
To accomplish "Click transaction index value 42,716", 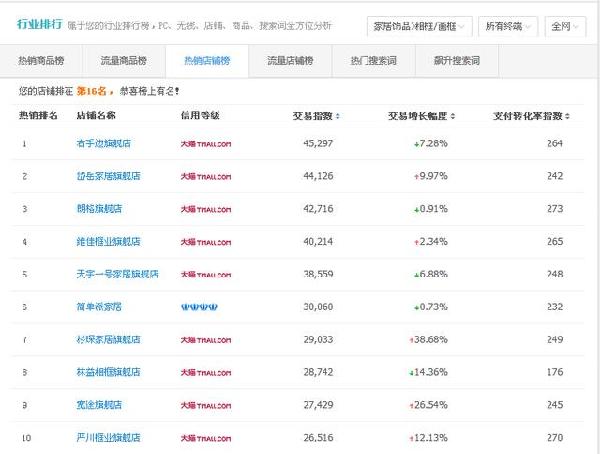I will (318, 209).
